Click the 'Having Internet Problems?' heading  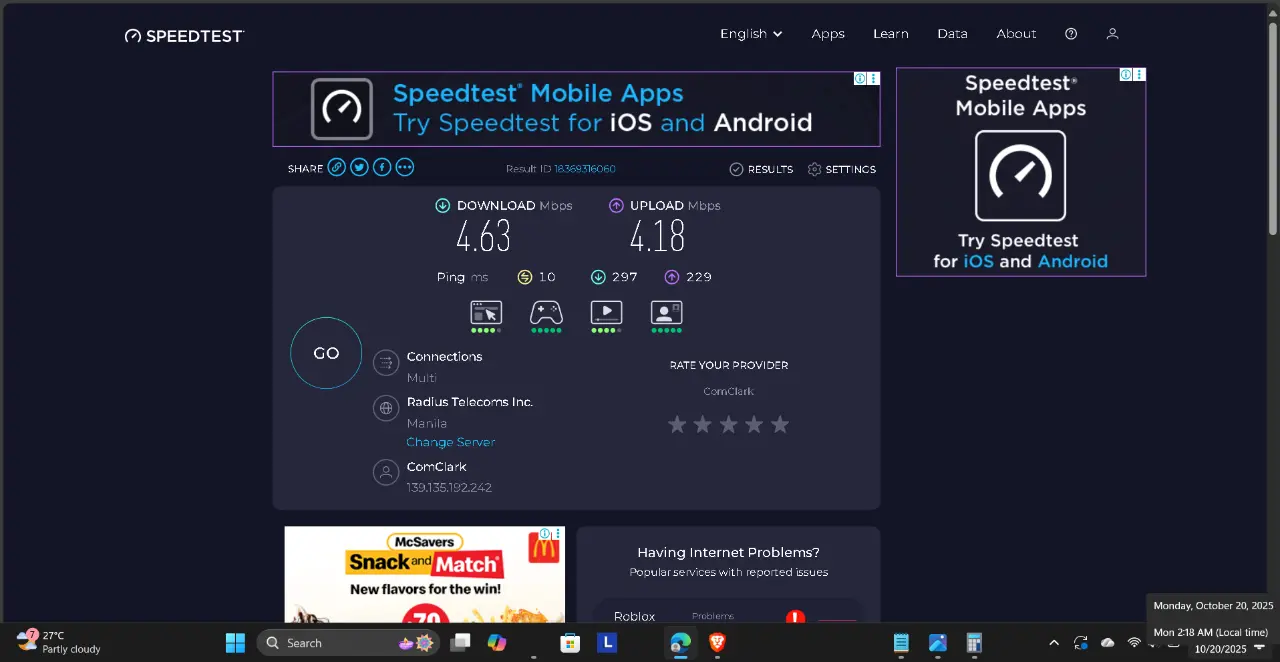point(728,552)
